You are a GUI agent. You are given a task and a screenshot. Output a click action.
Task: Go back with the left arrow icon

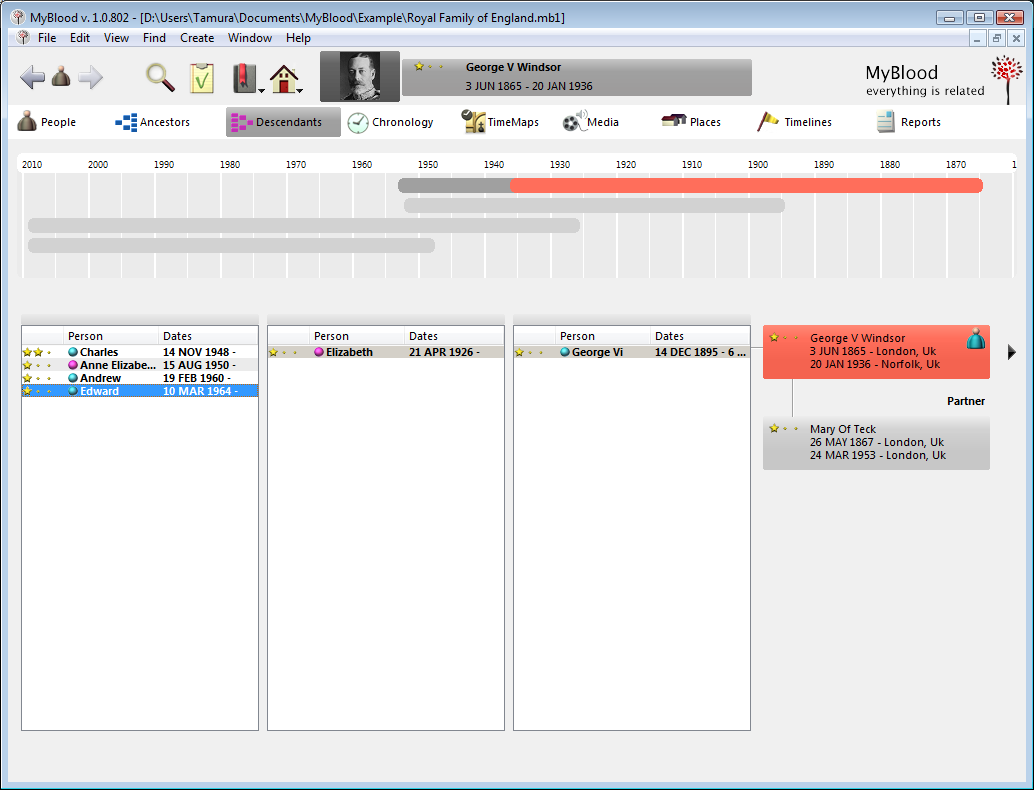point(32,77)
